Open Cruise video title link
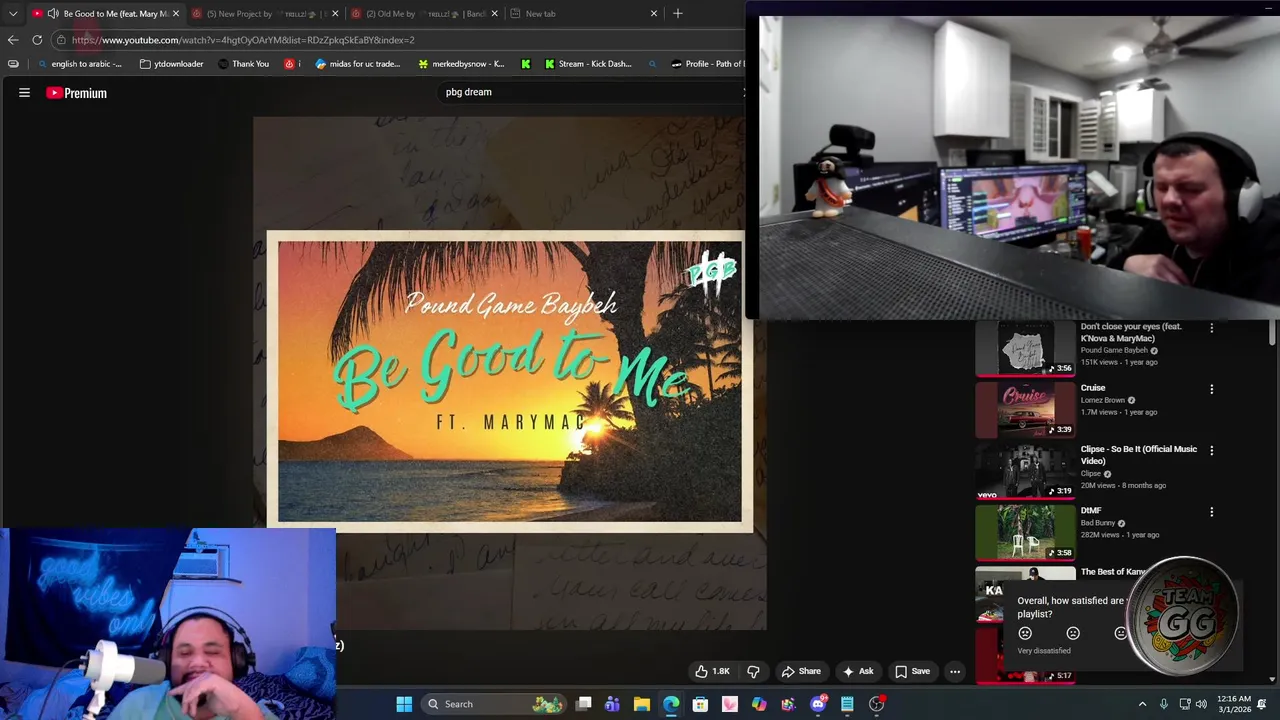Image resolution: width=1280 pixels, height=720 pixels. (x=1093, y=388)
